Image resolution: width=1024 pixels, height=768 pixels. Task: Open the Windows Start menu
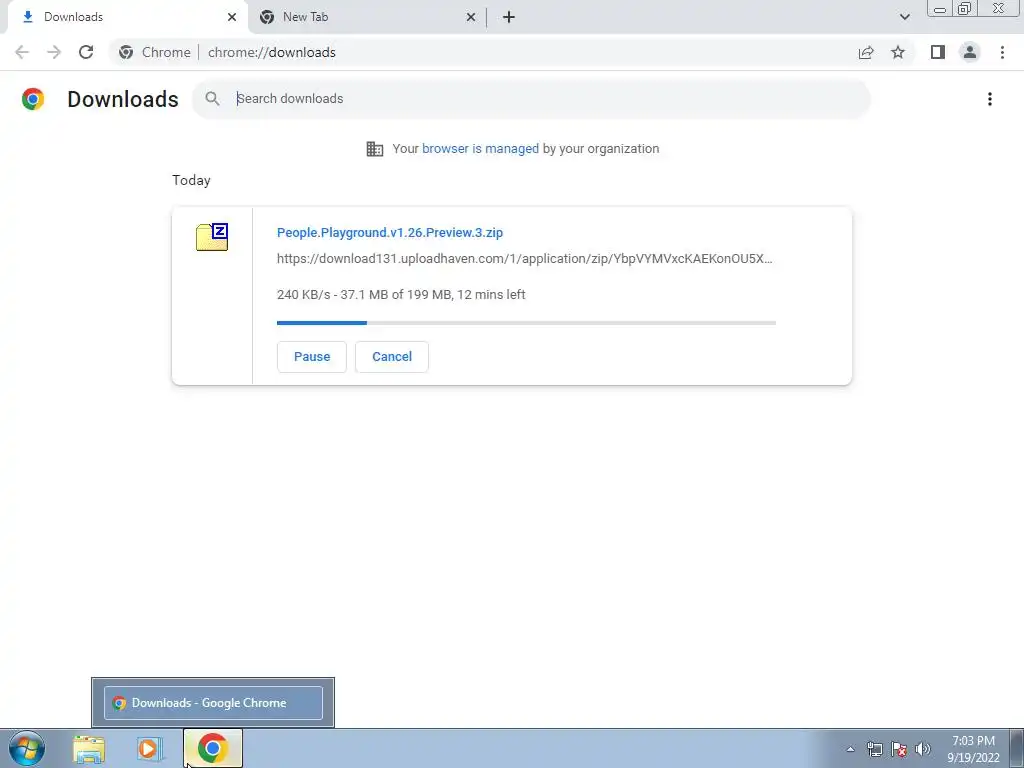pos(27,748)
